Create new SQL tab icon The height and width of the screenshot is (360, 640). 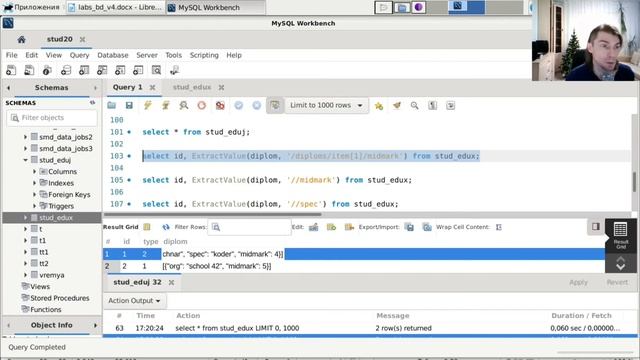coord(11,70)
